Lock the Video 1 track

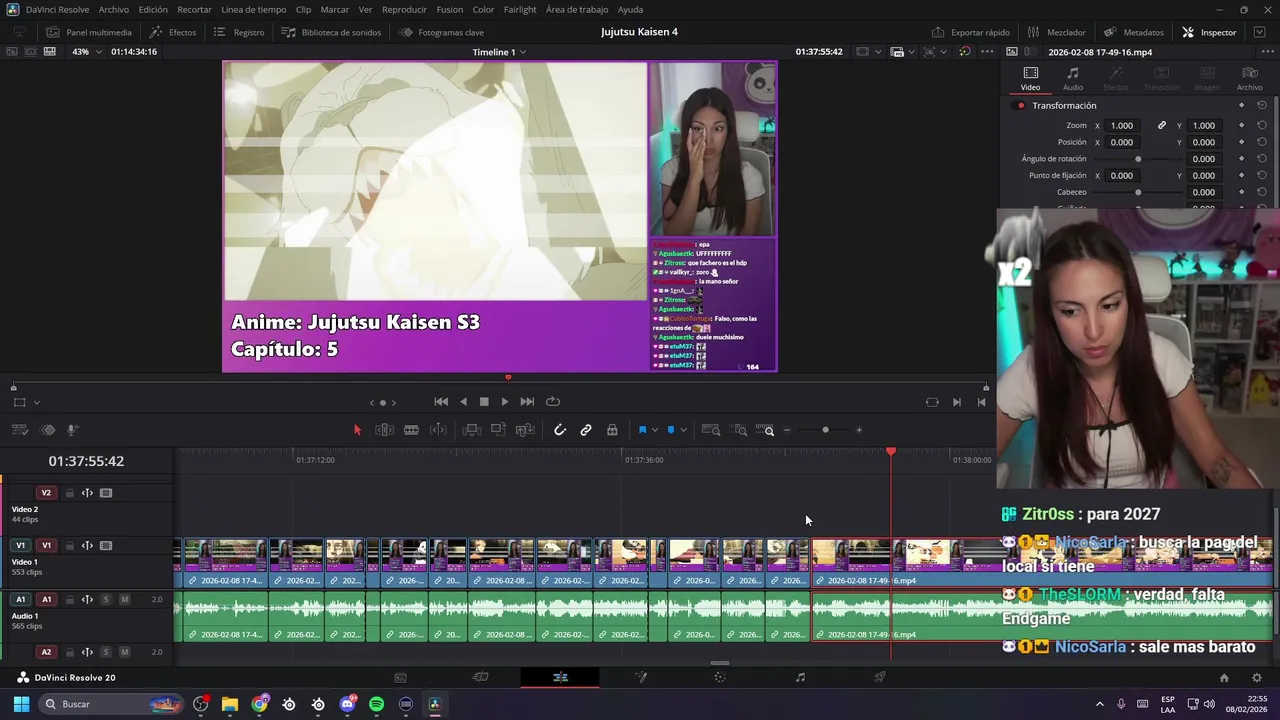[69, 546]
